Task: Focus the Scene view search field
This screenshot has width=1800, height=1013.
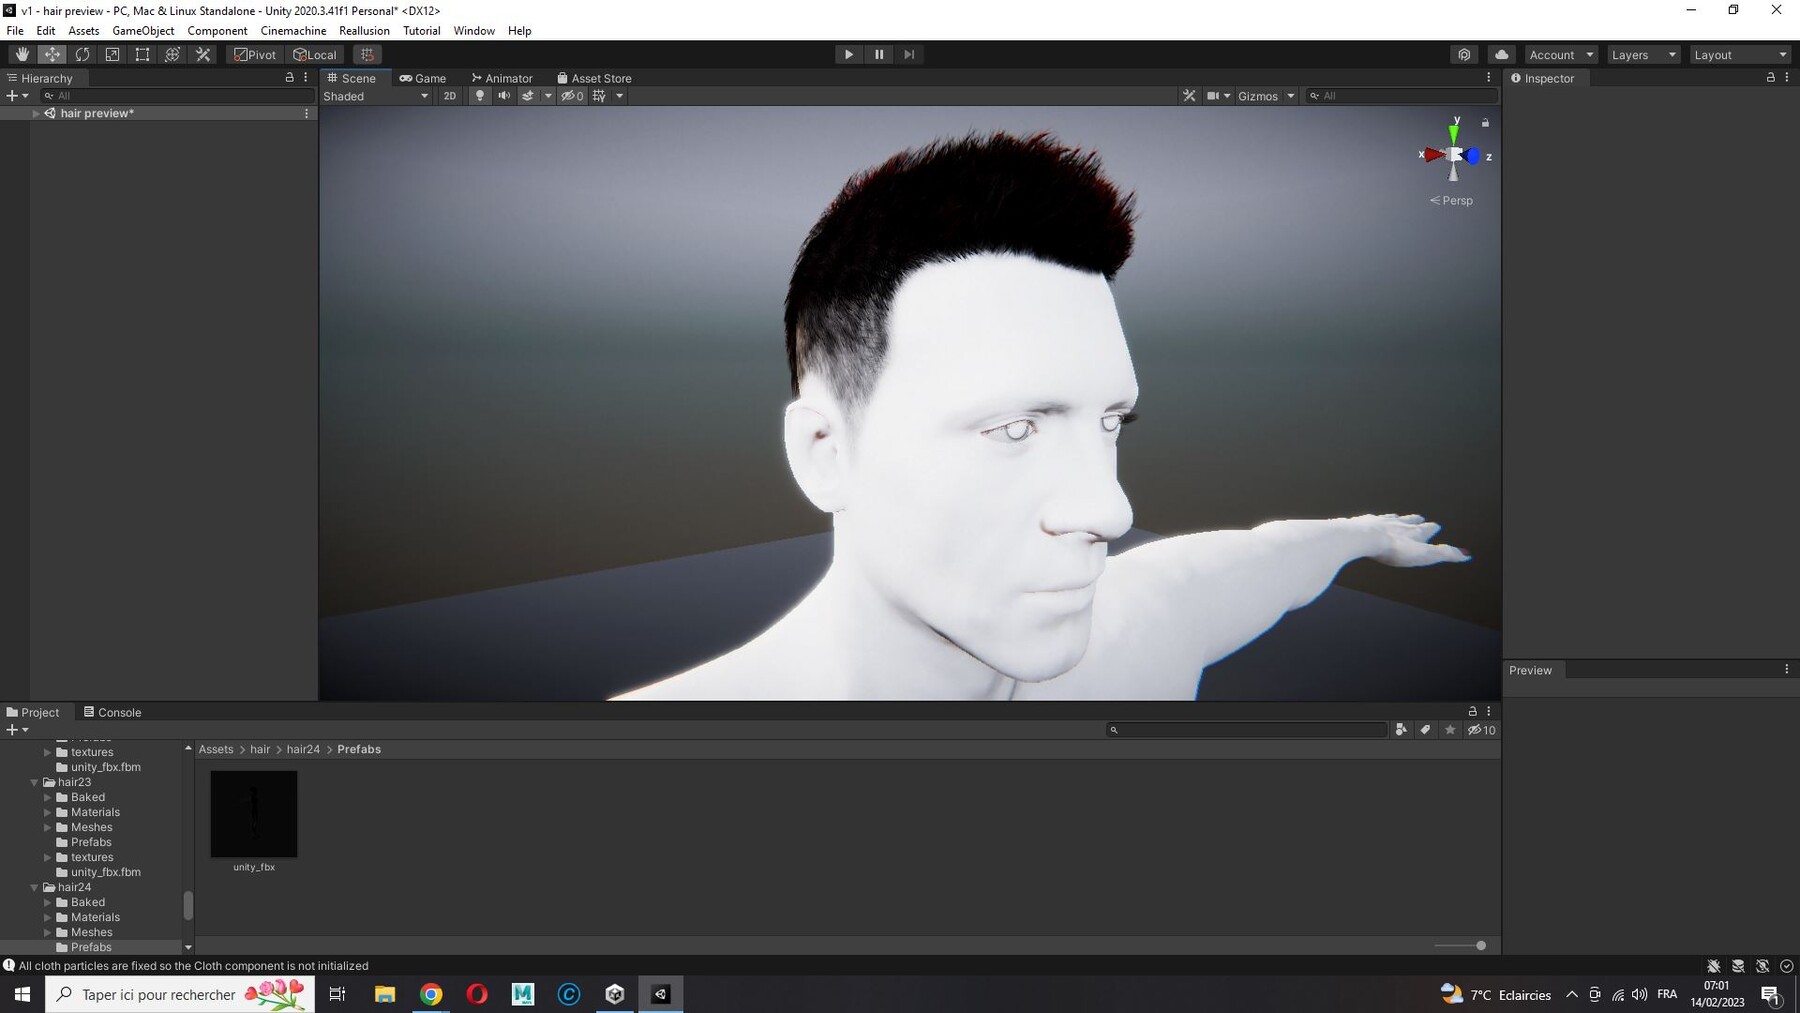Action: 1402,96
